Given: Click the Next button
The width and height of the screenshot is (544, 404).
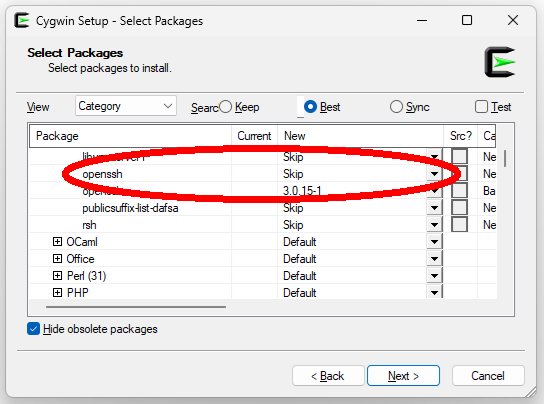Looking at the screenshot, I should click(403, 376).
